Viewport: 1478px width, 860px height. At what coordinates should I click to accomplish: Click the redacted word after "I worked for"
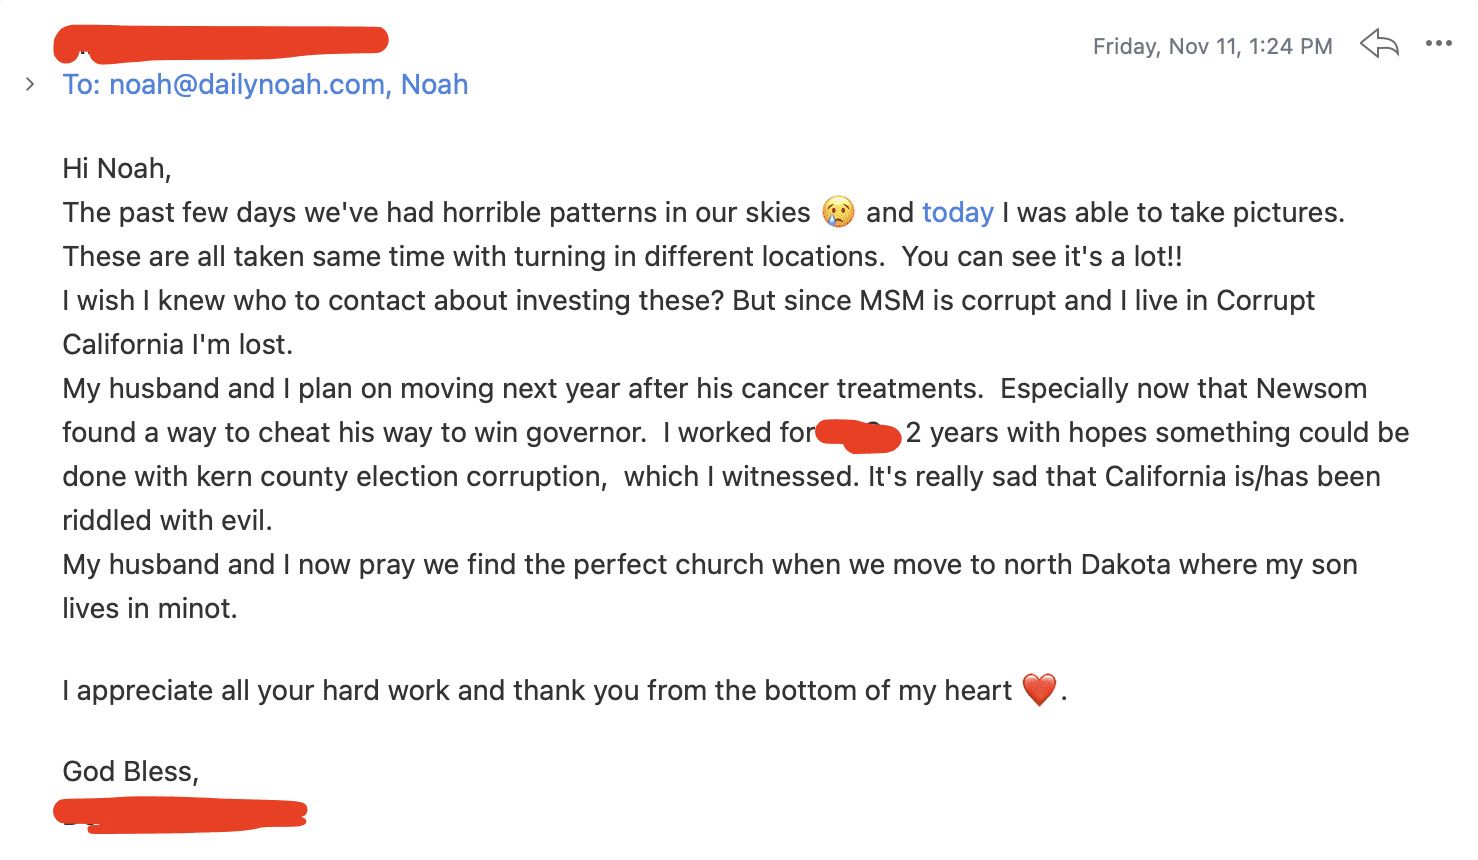point(859,434)
